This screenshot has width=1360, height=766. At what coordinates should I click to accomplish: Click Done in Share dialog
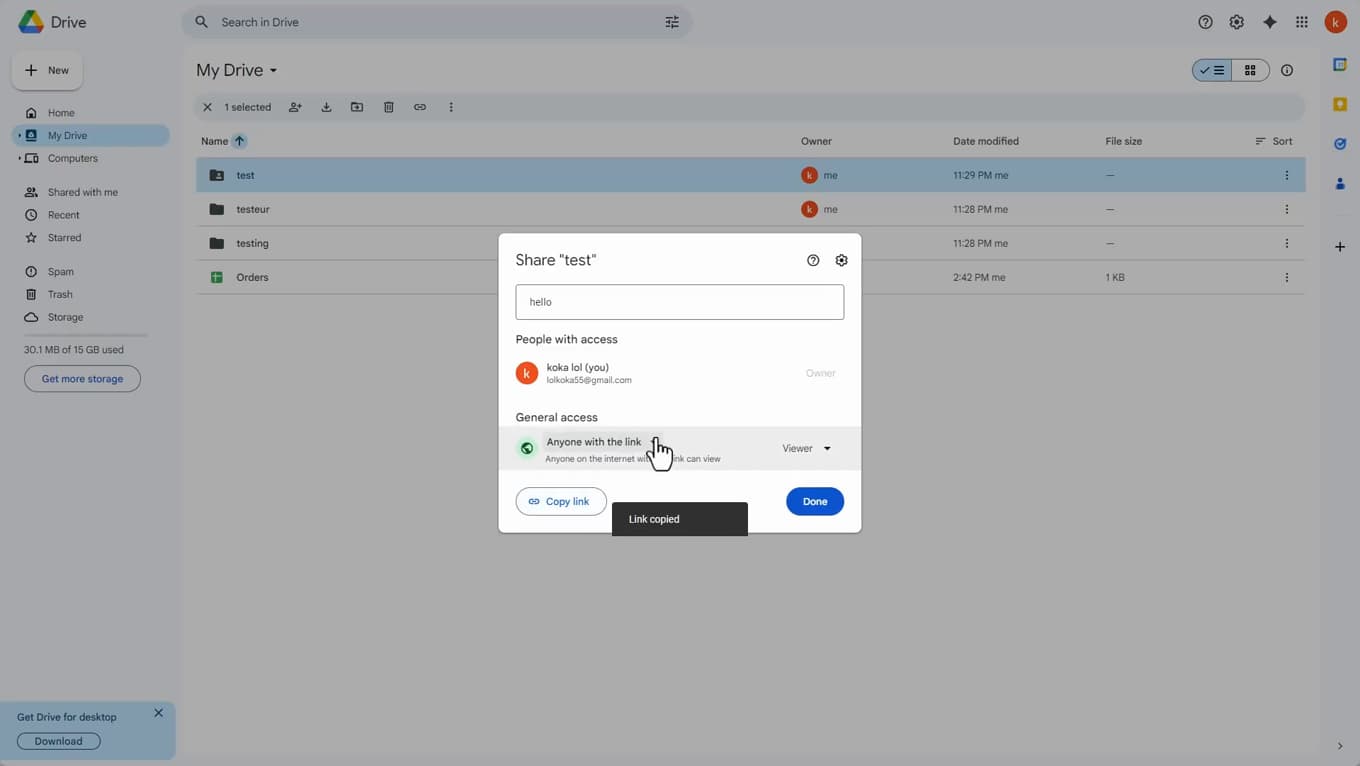pyautogui.click(x=815, y=501)
